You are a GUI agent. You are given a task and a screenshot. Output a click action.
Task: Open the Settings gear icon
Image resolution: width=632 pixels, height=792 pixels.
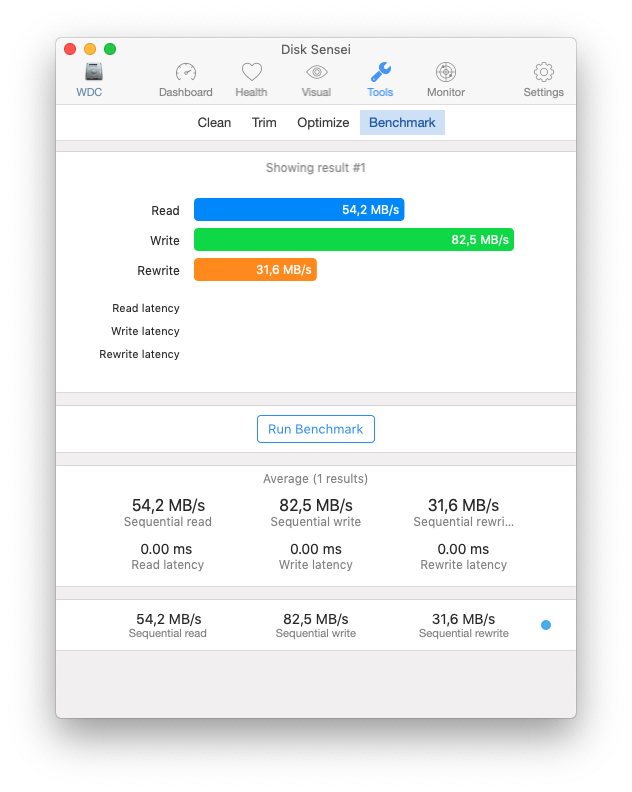pos(544,72)
